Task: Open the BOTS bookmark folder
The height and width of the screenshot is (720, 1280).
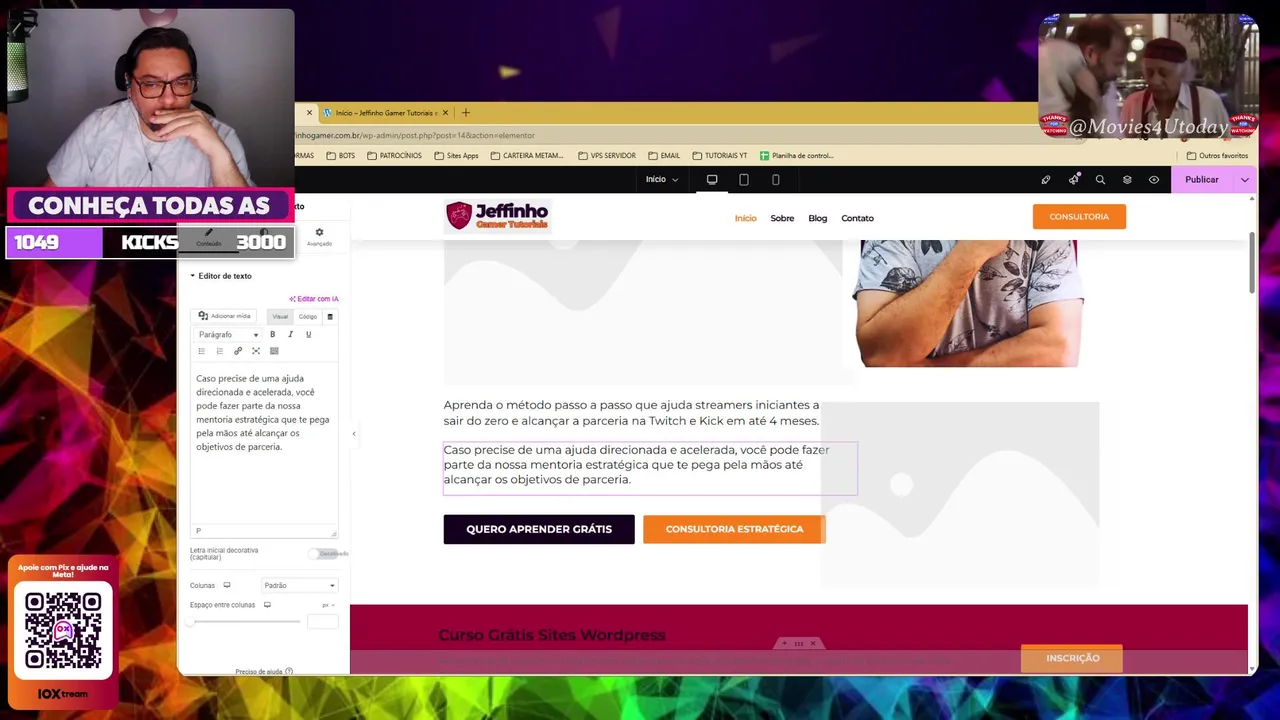Action: coord(340,156)
